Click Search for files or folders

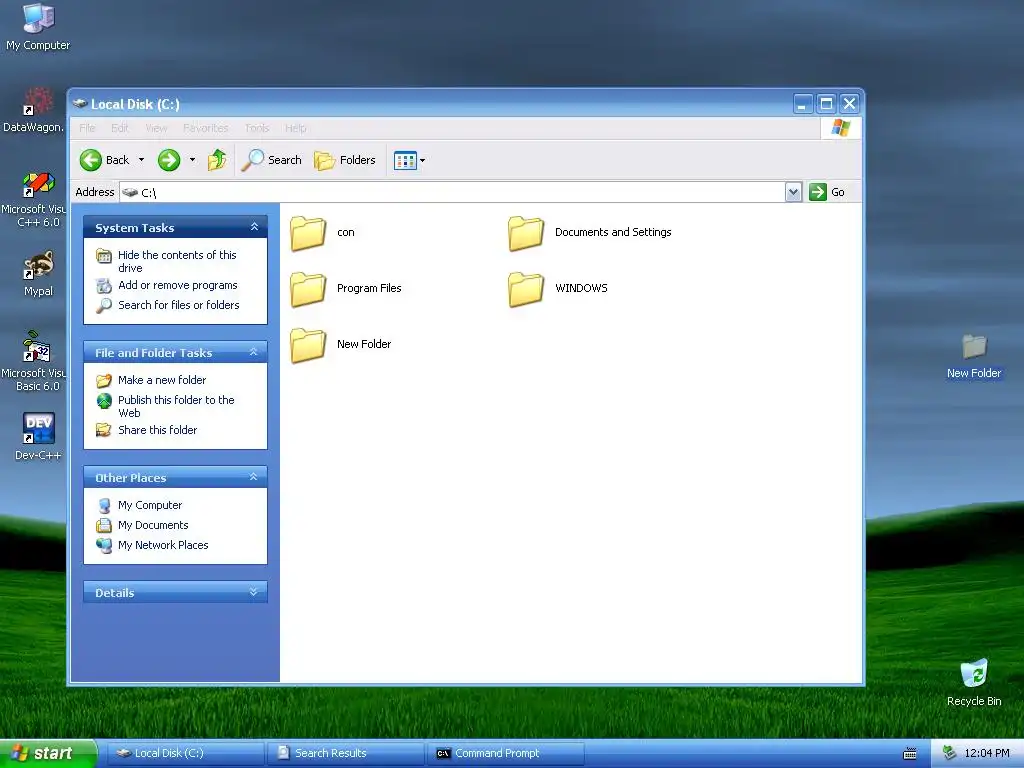(178, 305)
